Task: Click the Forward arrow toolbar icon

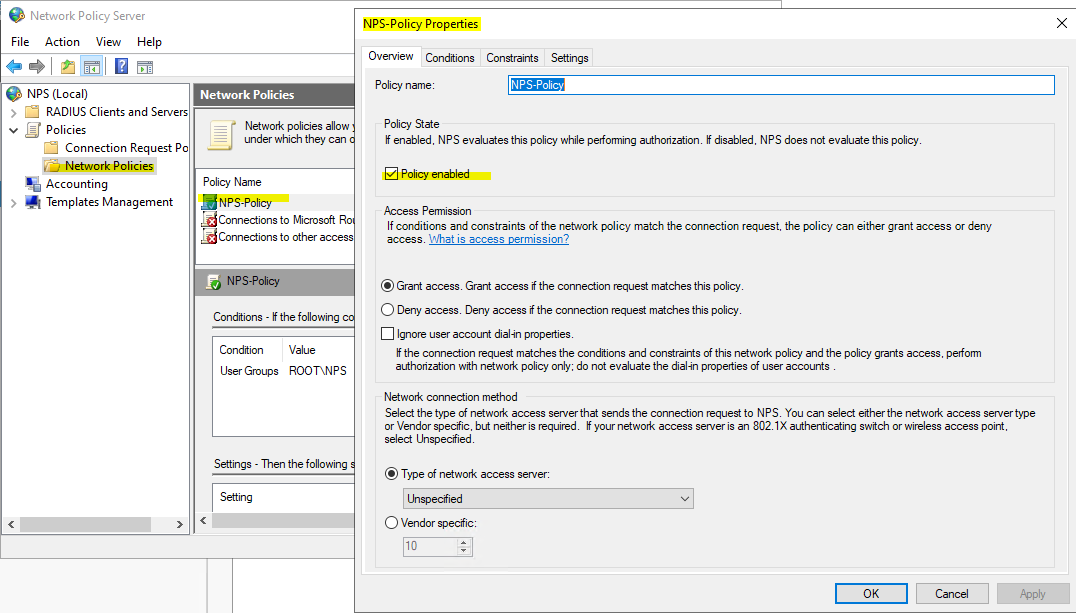Action: (37, 67)
